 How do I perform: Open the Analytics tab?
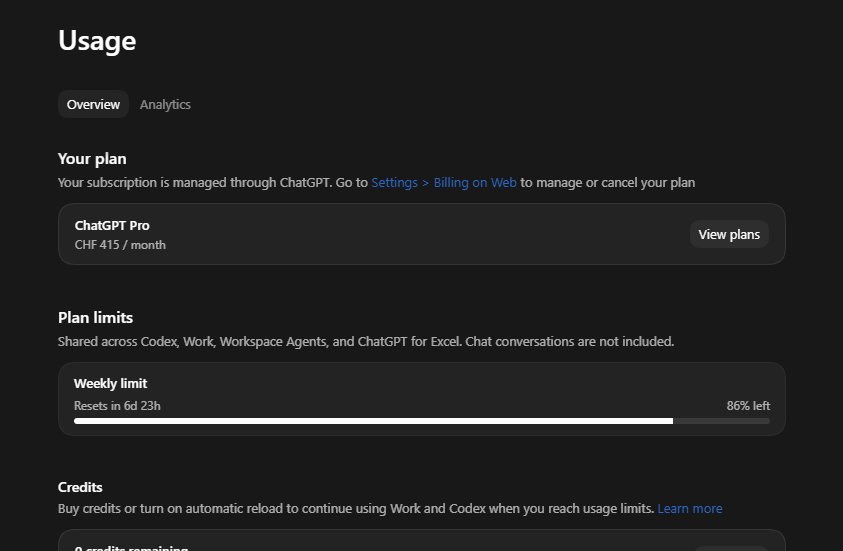(165, 104)
